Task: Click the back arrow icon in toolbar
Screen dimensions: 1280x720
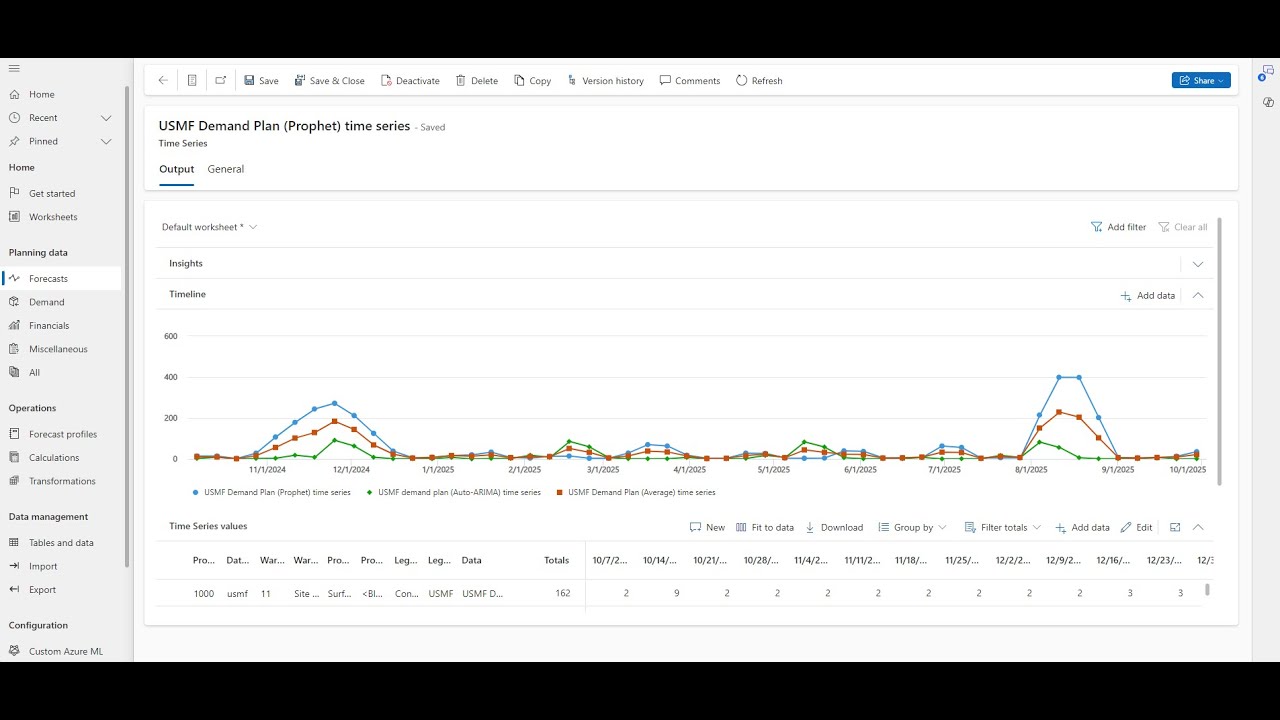Action: tap(163, 81)
